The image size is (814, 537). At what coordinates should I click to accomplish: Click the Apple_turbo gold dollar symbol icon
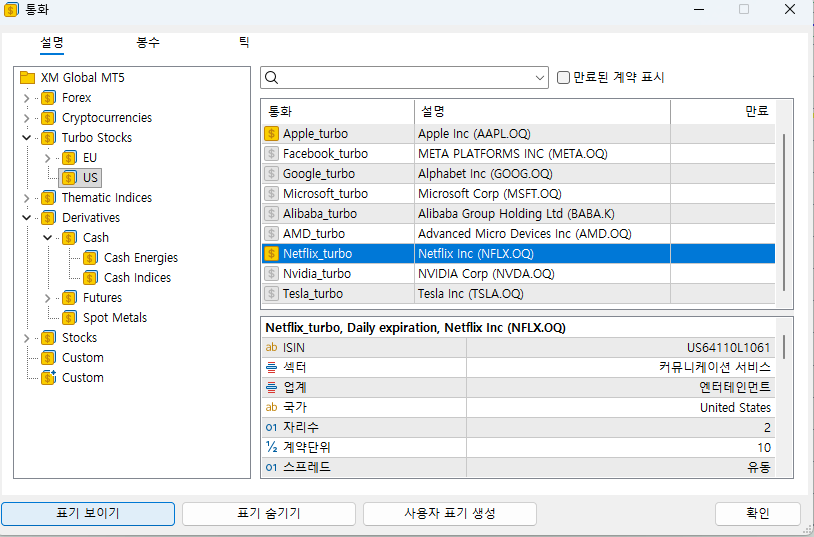point(271,133)
